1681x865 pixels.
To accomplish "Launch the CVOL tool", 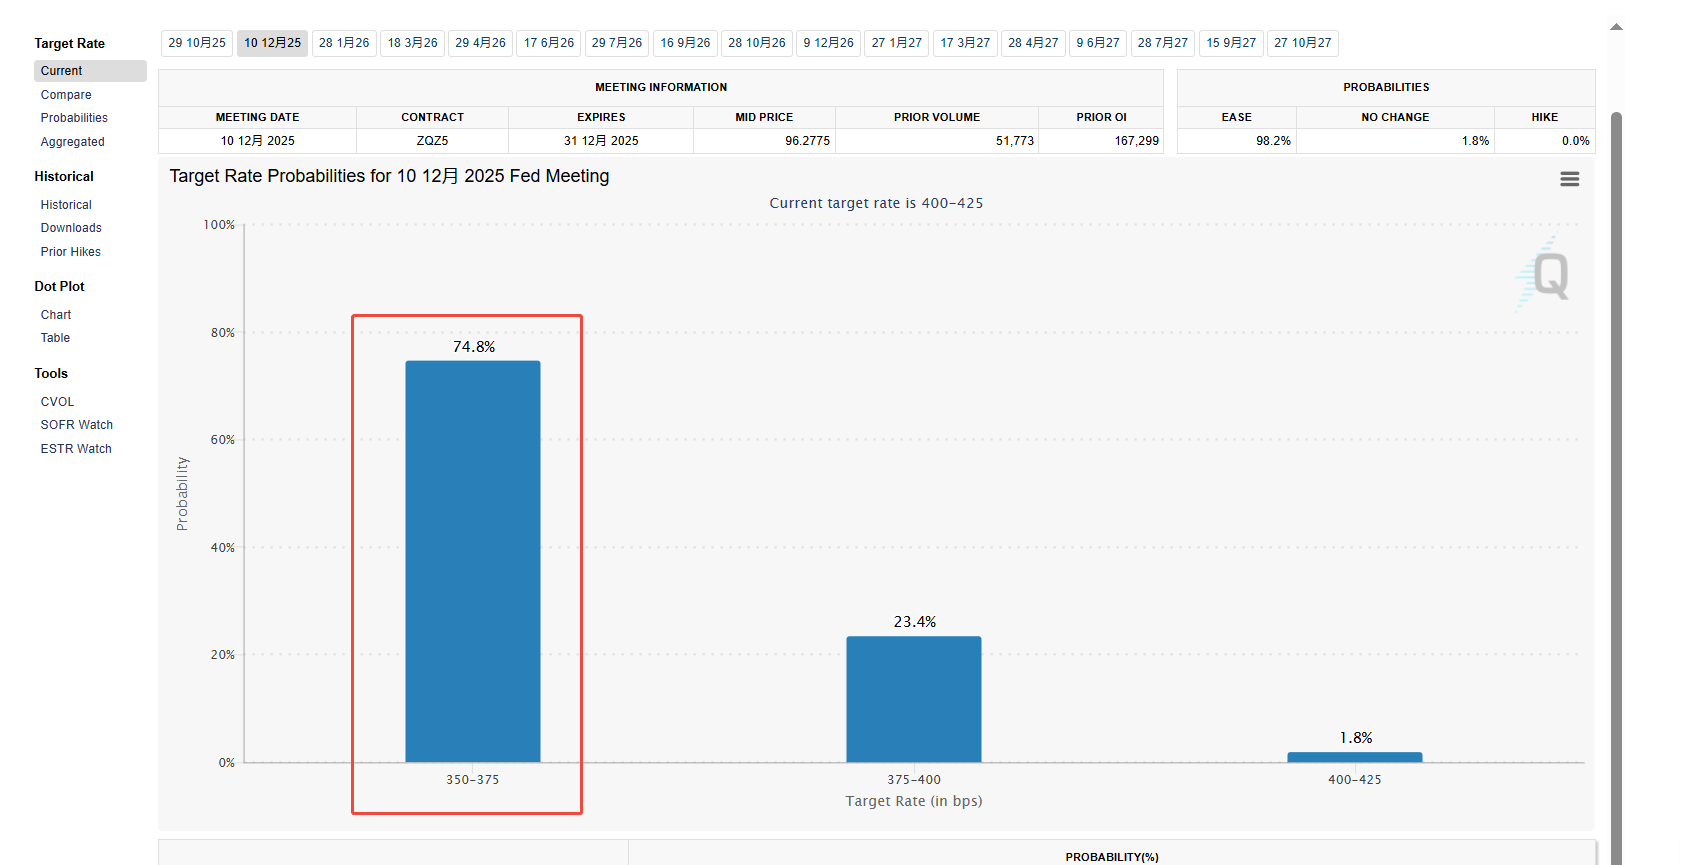I will click(x=57, y=402).
